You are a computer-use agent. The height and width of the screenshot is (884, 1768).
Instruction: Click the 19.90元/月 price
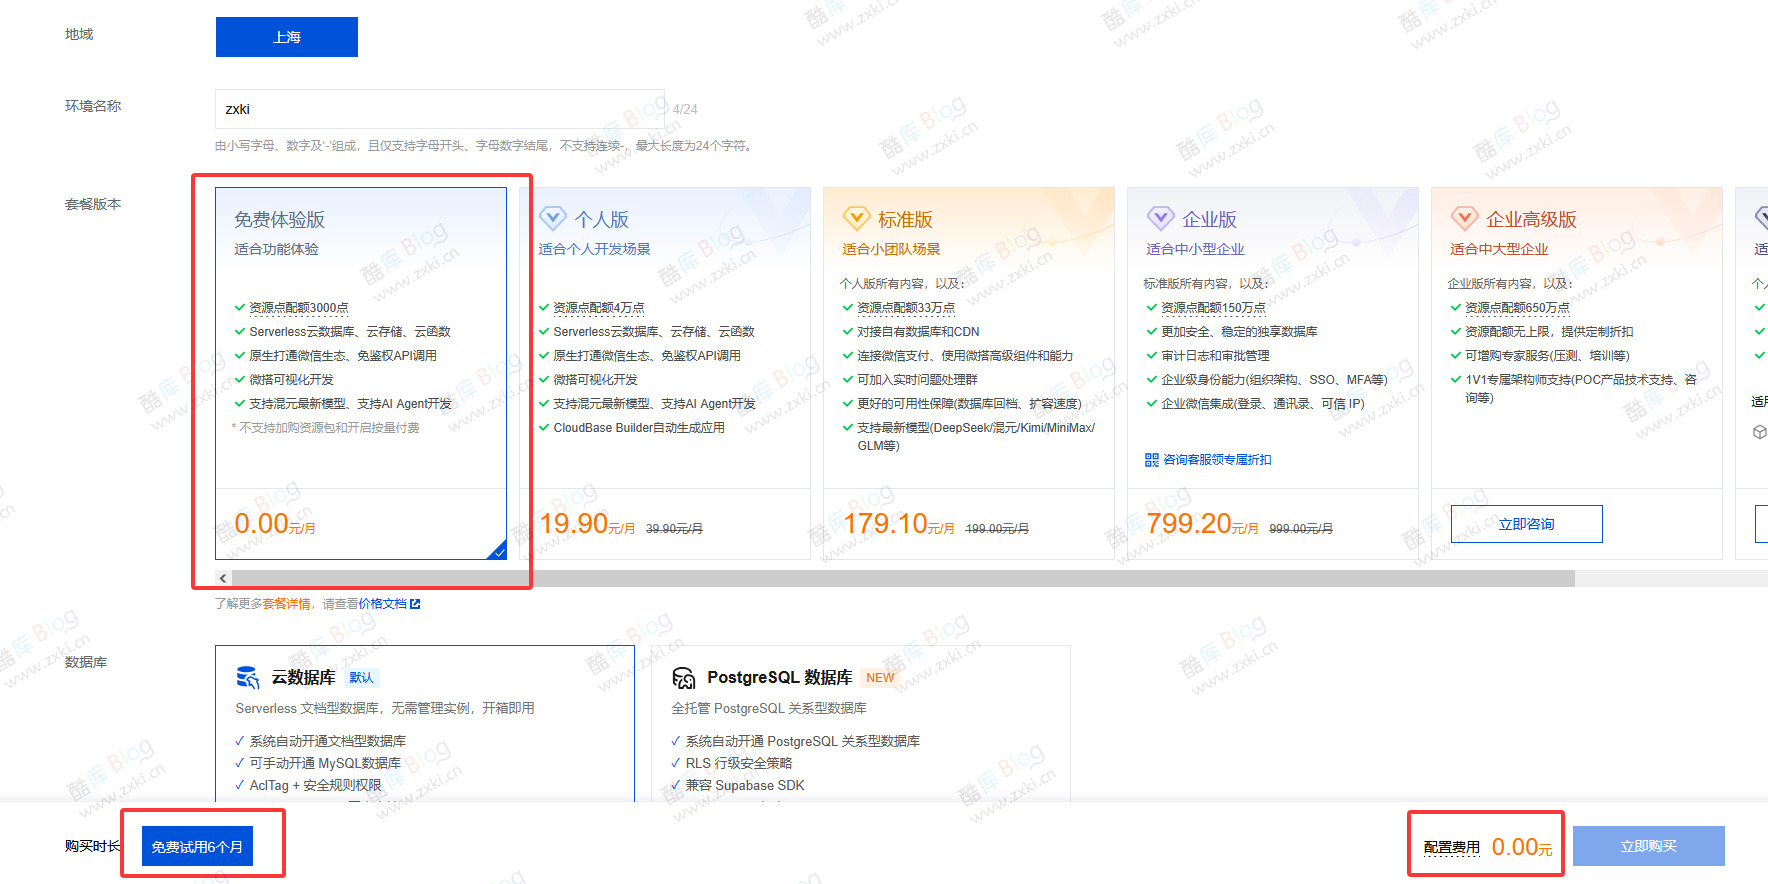tap(587, 524)
